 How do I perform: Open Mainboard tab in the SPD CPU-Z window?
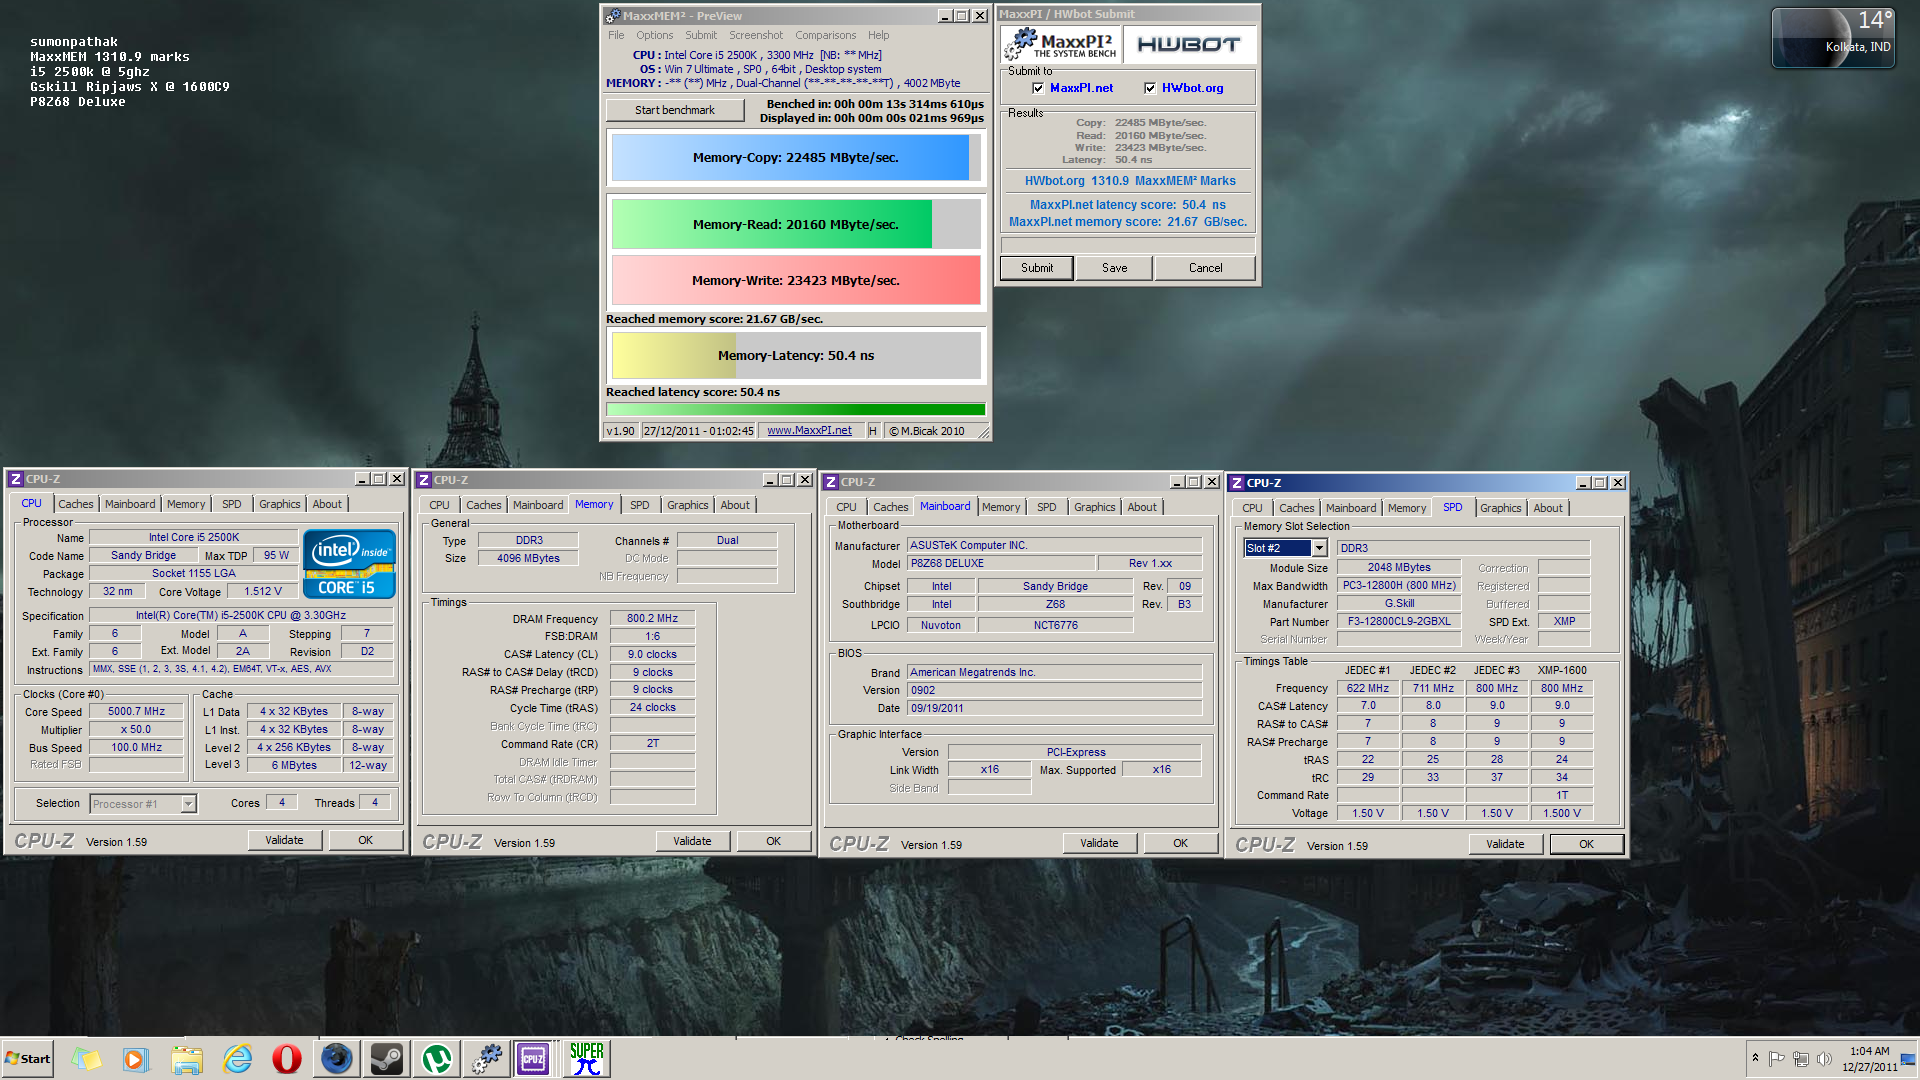1351,508
